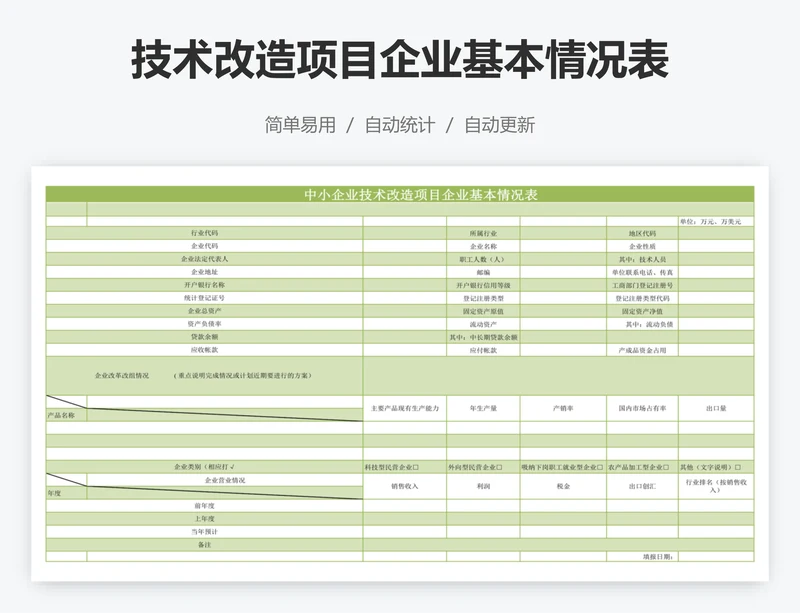Screen dimensions: 800x613
Task: Select the 地区代码 label cell
Action: 642,233
